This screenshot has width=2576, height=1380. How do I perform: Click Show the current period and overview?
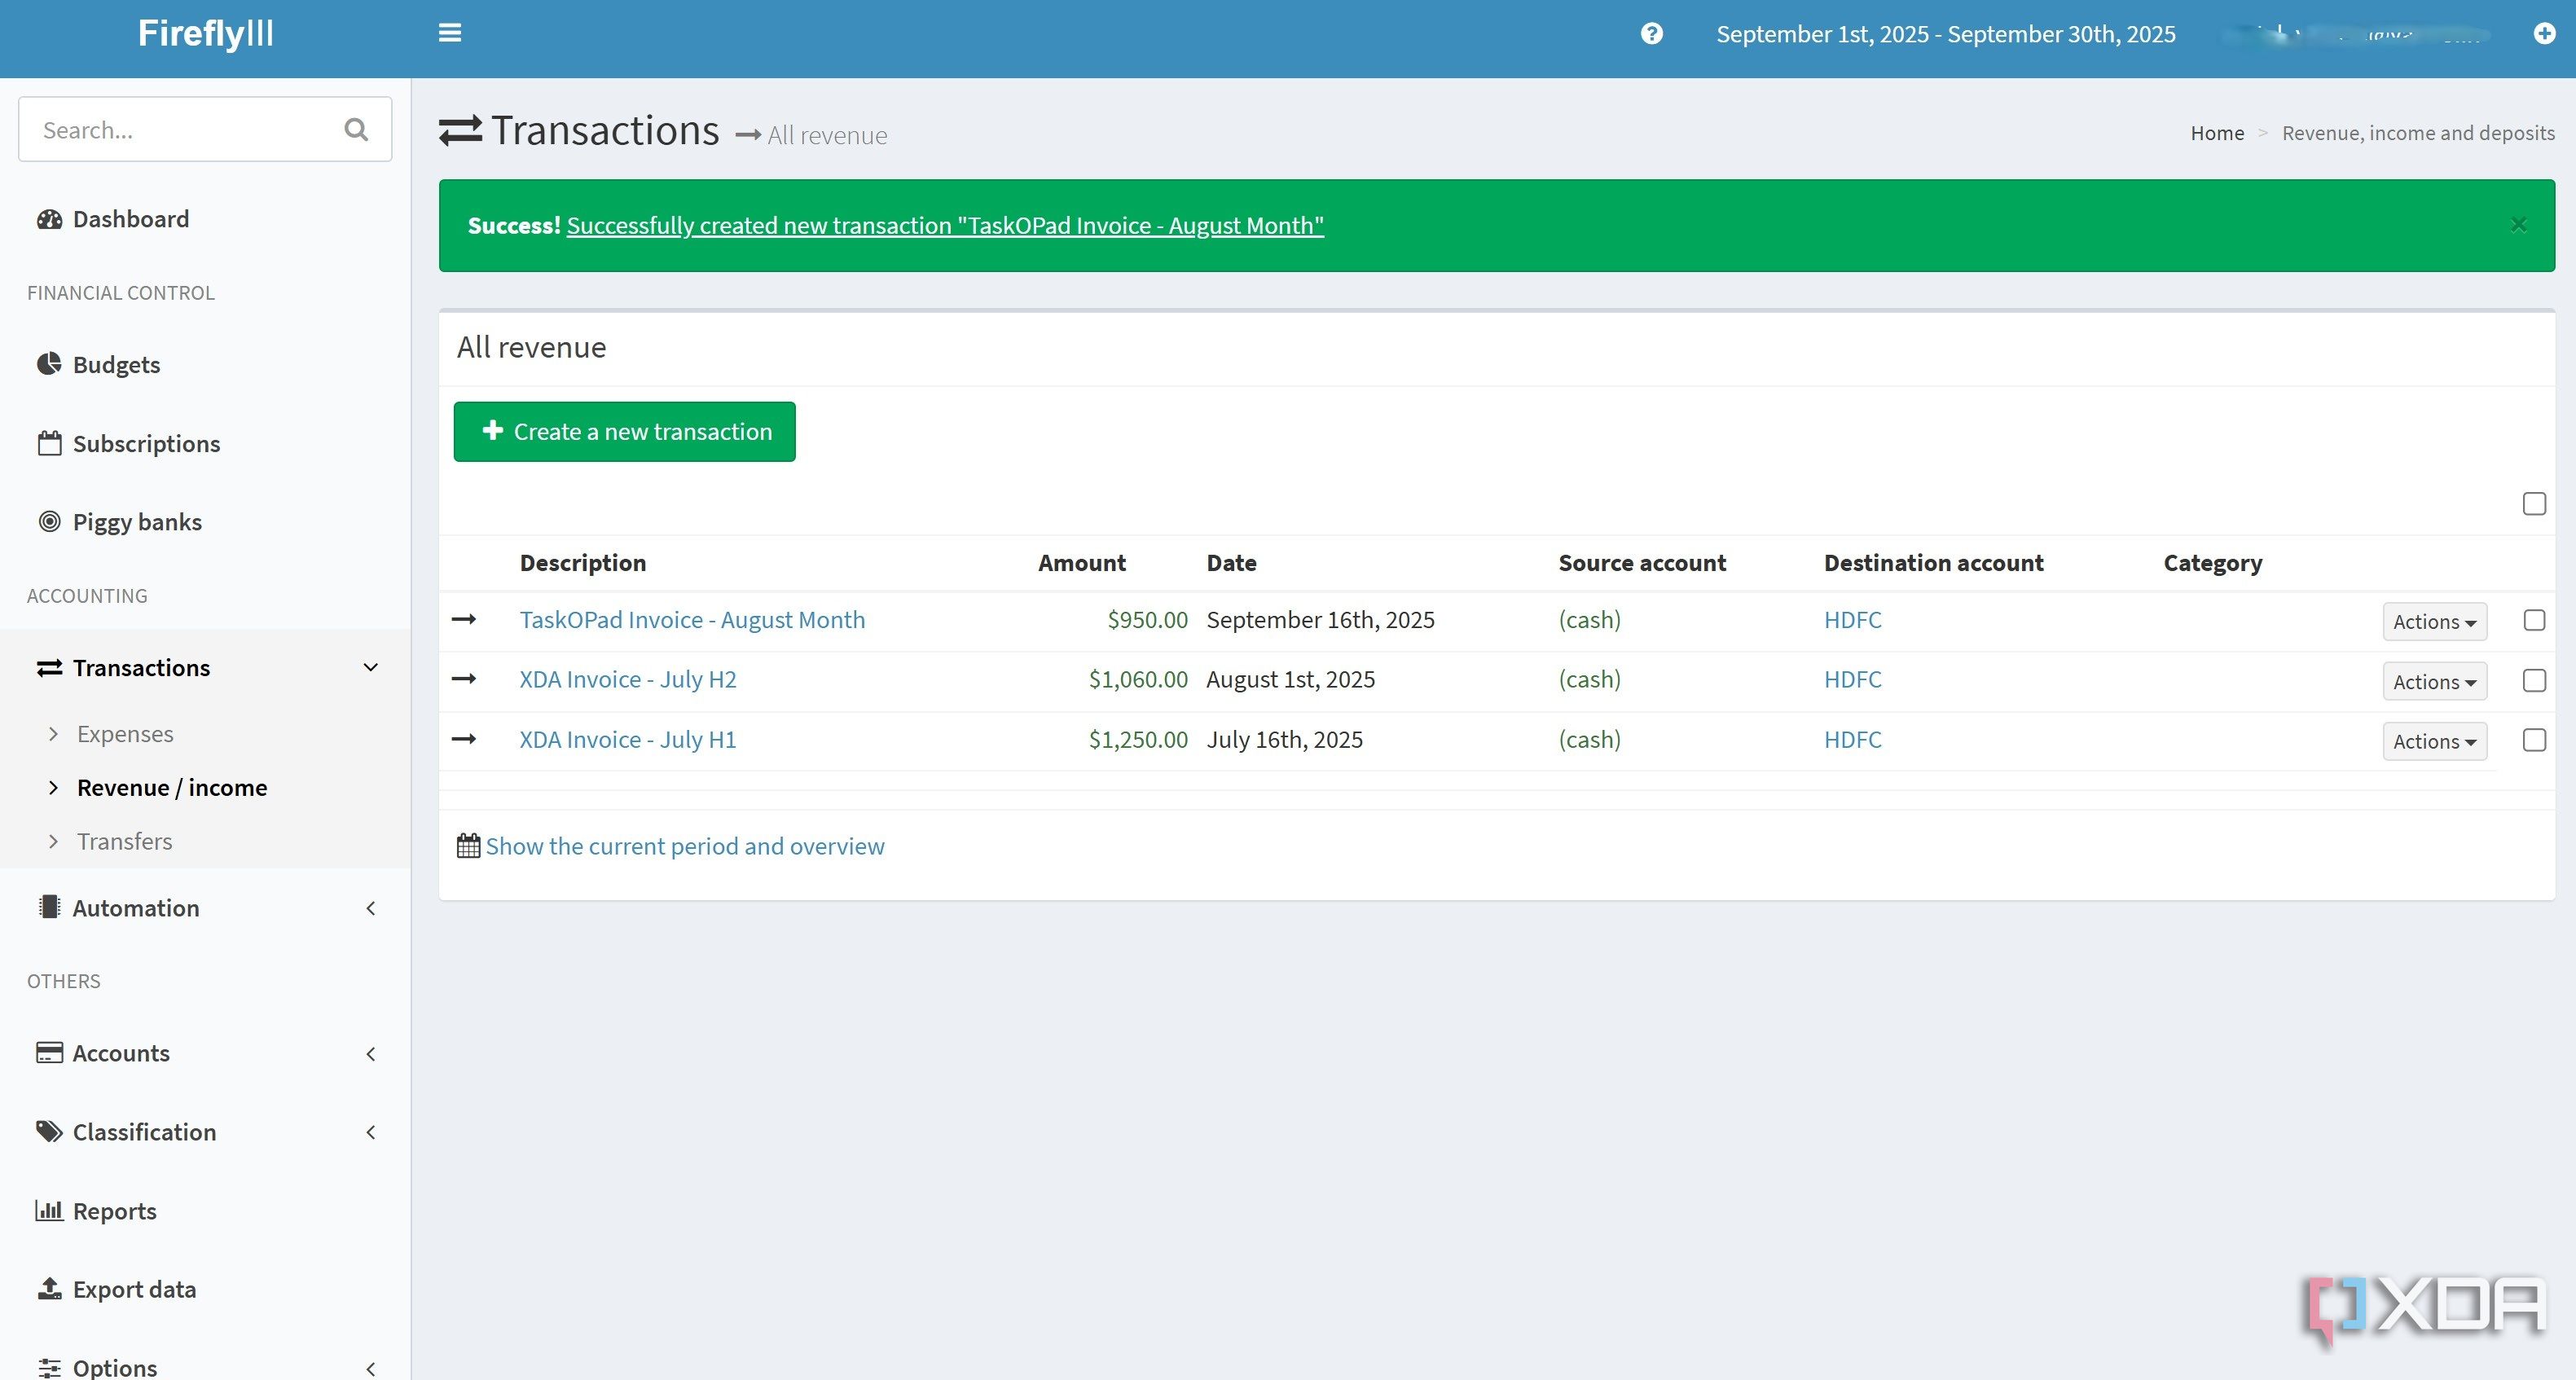pyautogui.click(x=685, y=846)
